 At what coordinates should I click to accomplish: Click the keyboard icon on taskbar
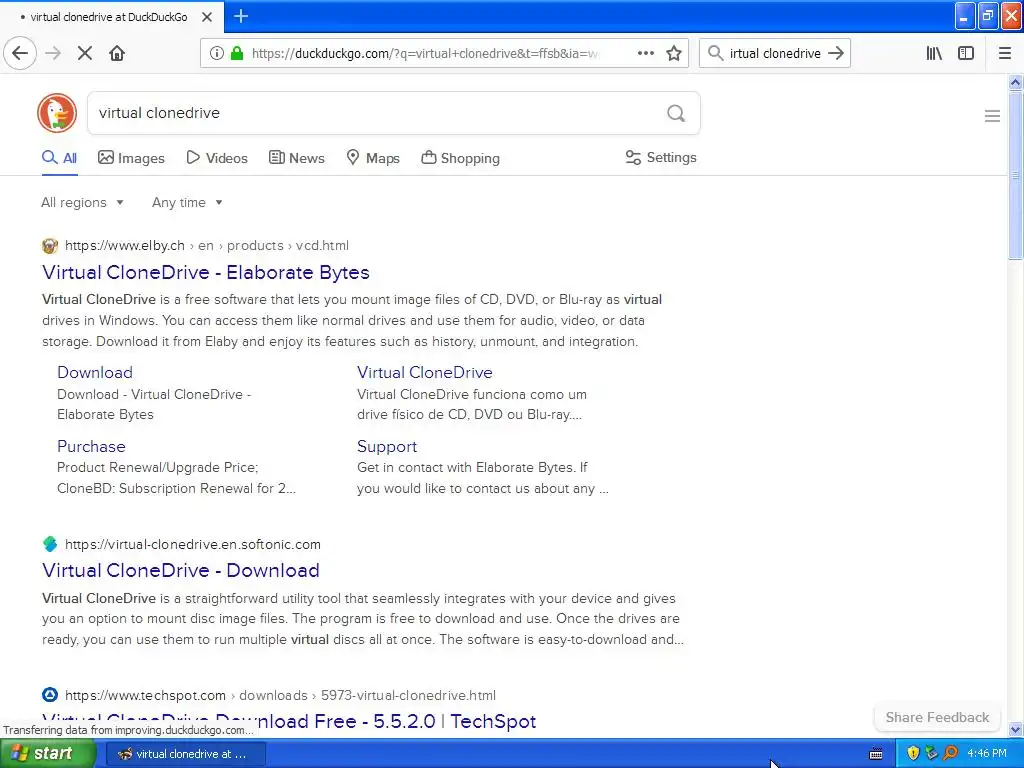pyautogui.click(x=876, y=754)
